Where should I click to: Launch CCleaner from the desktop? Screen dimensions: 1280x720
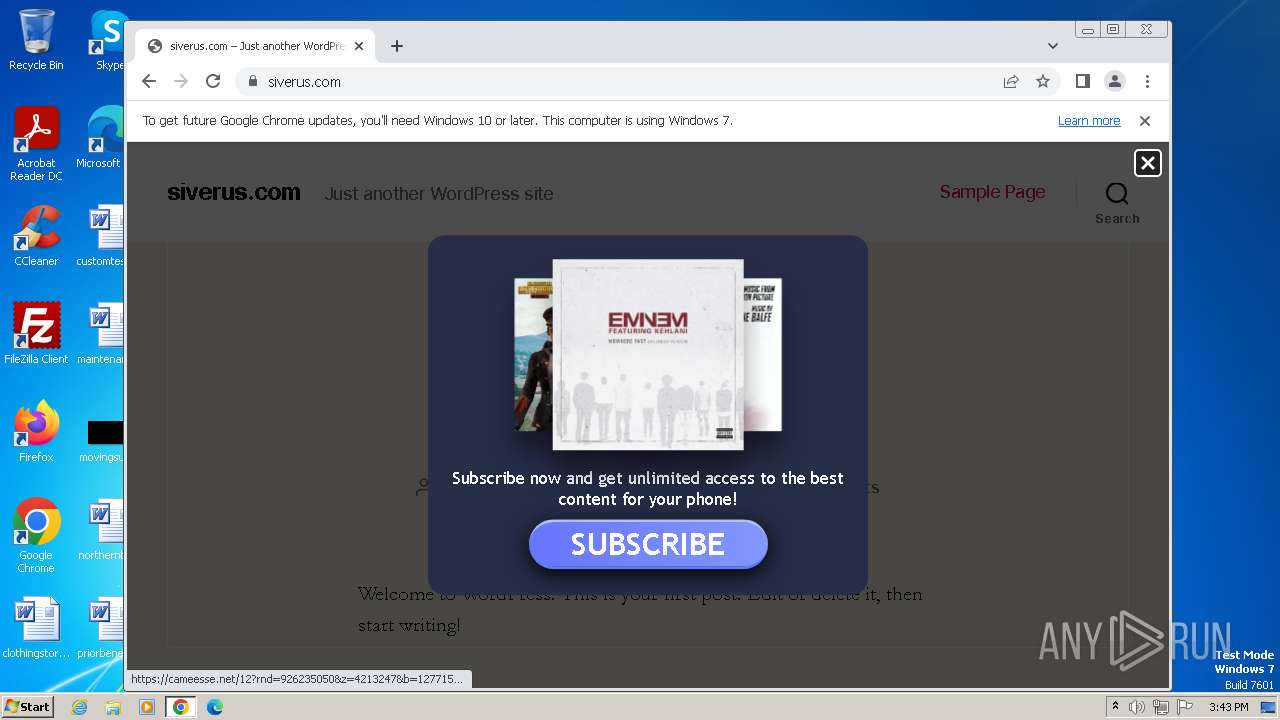pyautogui.click(x=36, y=236)
